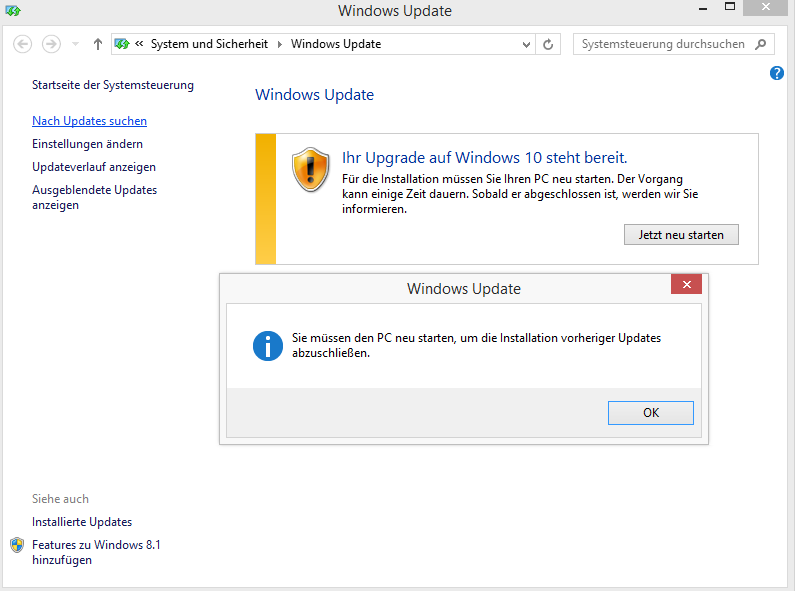Viewport: 795px width, 591px height.
Task: Open help with the blue question mark
Action: [x=777, y=73]
